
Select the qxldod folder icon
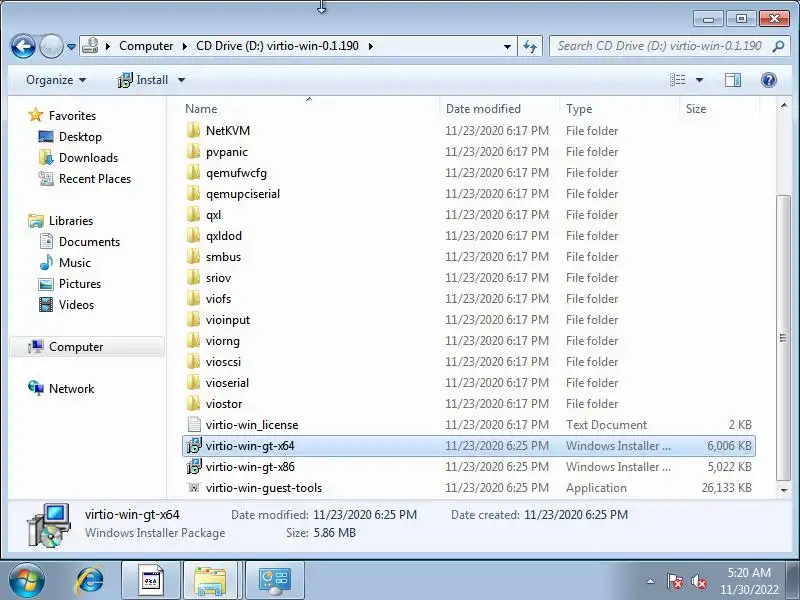coord(193,235)
